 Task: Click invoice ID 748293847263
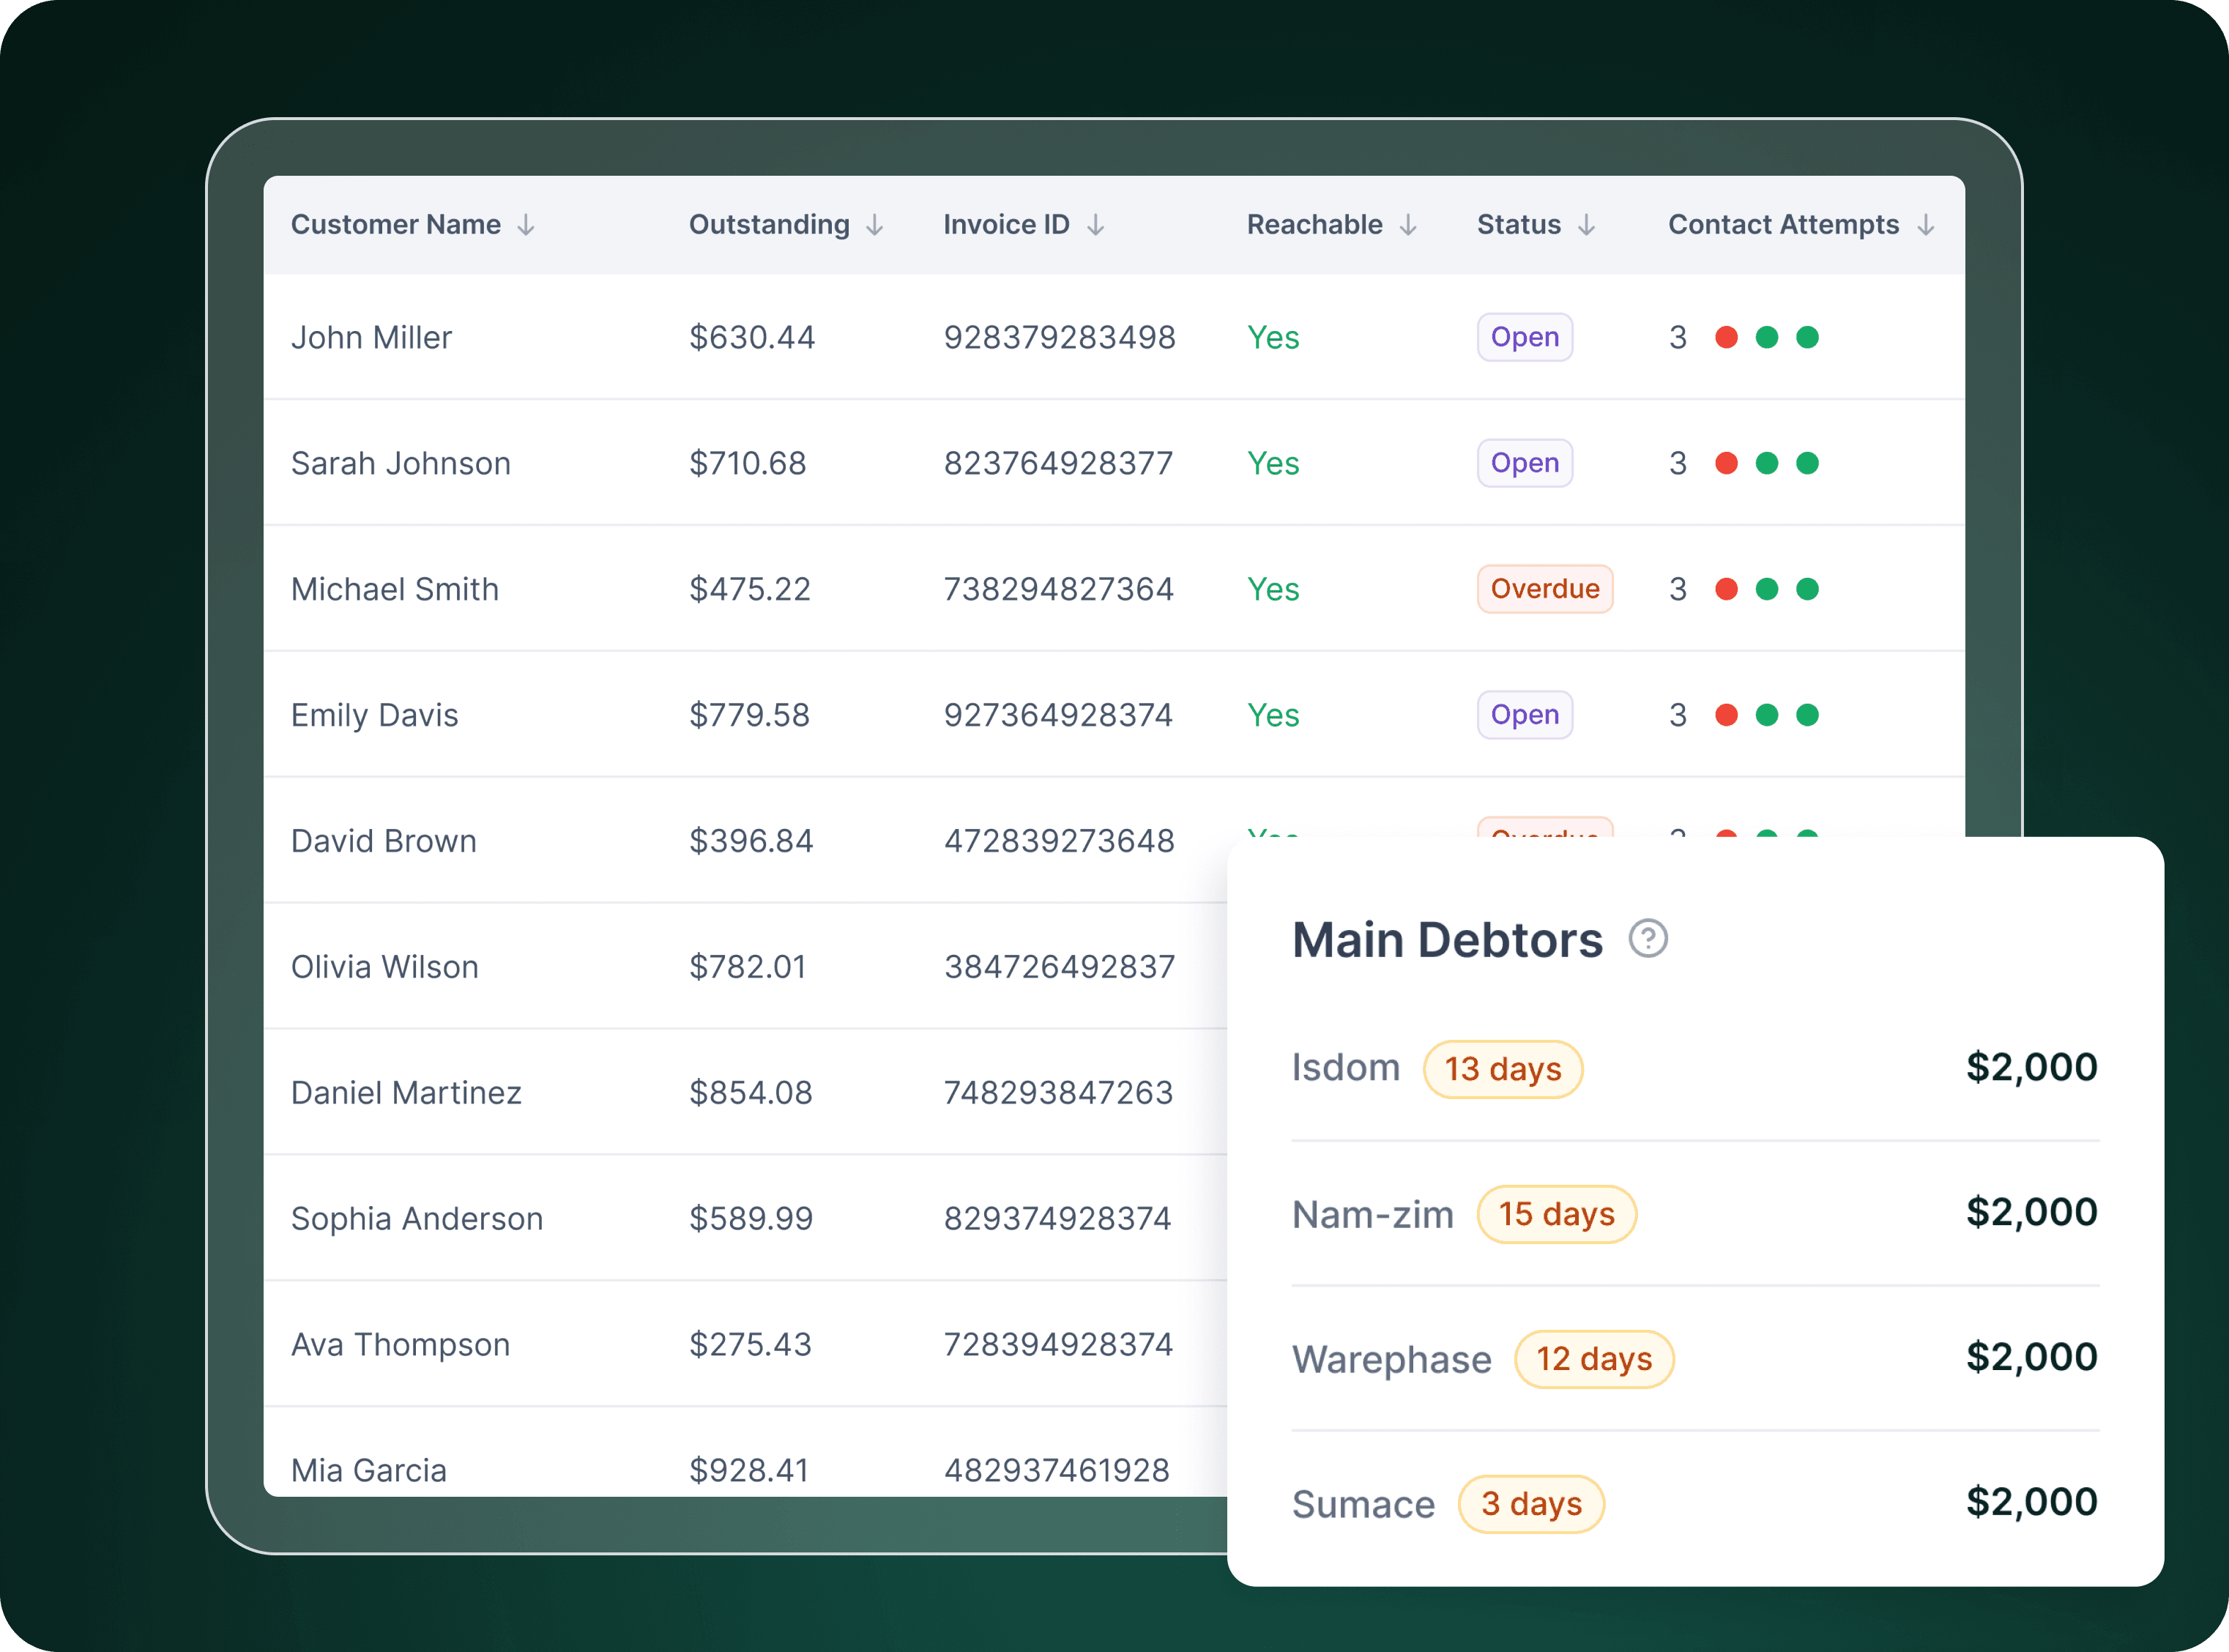coord(1059,1094)
